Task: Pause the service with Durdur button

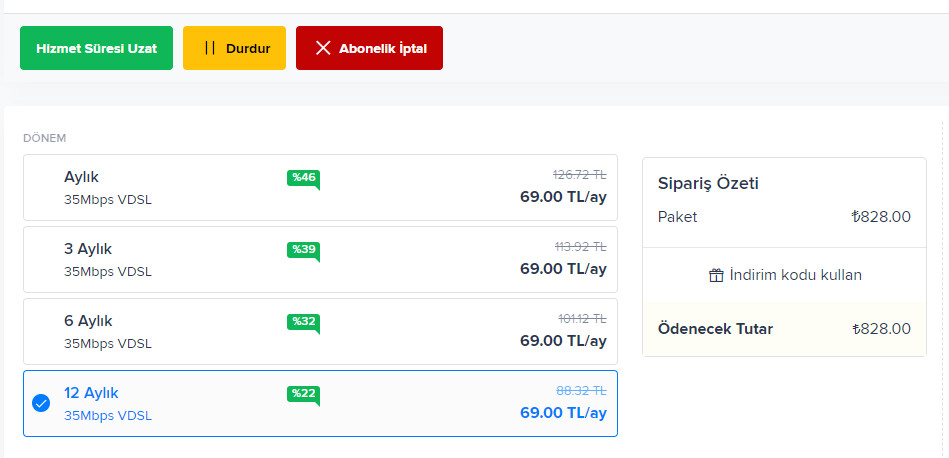Action: click(234, 48)
